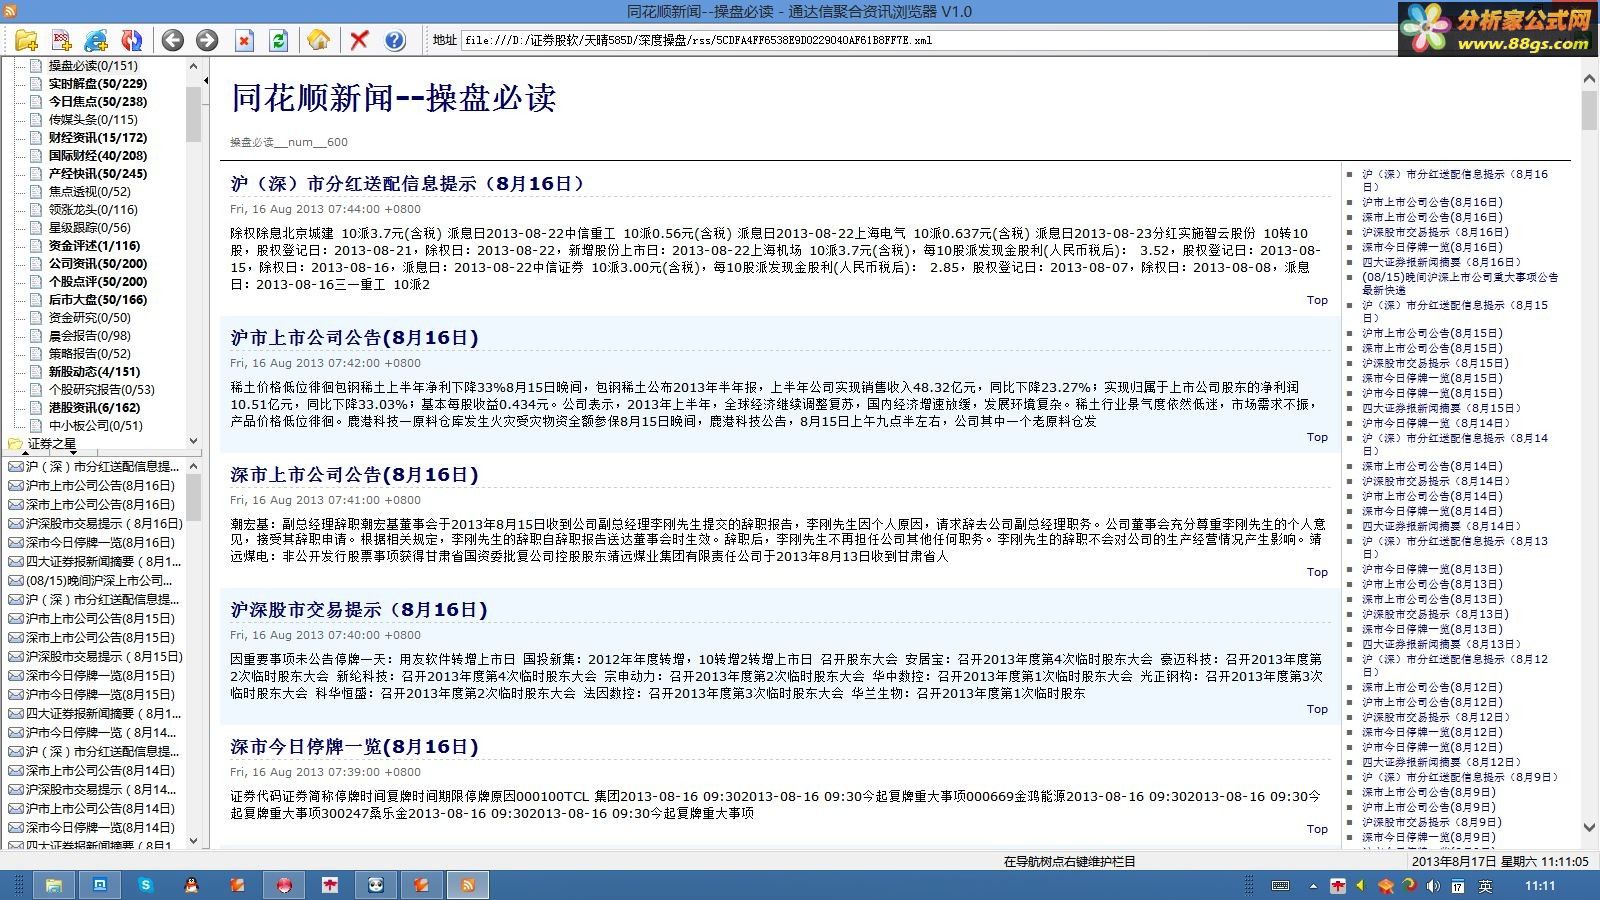Click the article list scroll down arrow
Screen dimensions: 1600x900
pyautogui.click(x=194, y=841)
